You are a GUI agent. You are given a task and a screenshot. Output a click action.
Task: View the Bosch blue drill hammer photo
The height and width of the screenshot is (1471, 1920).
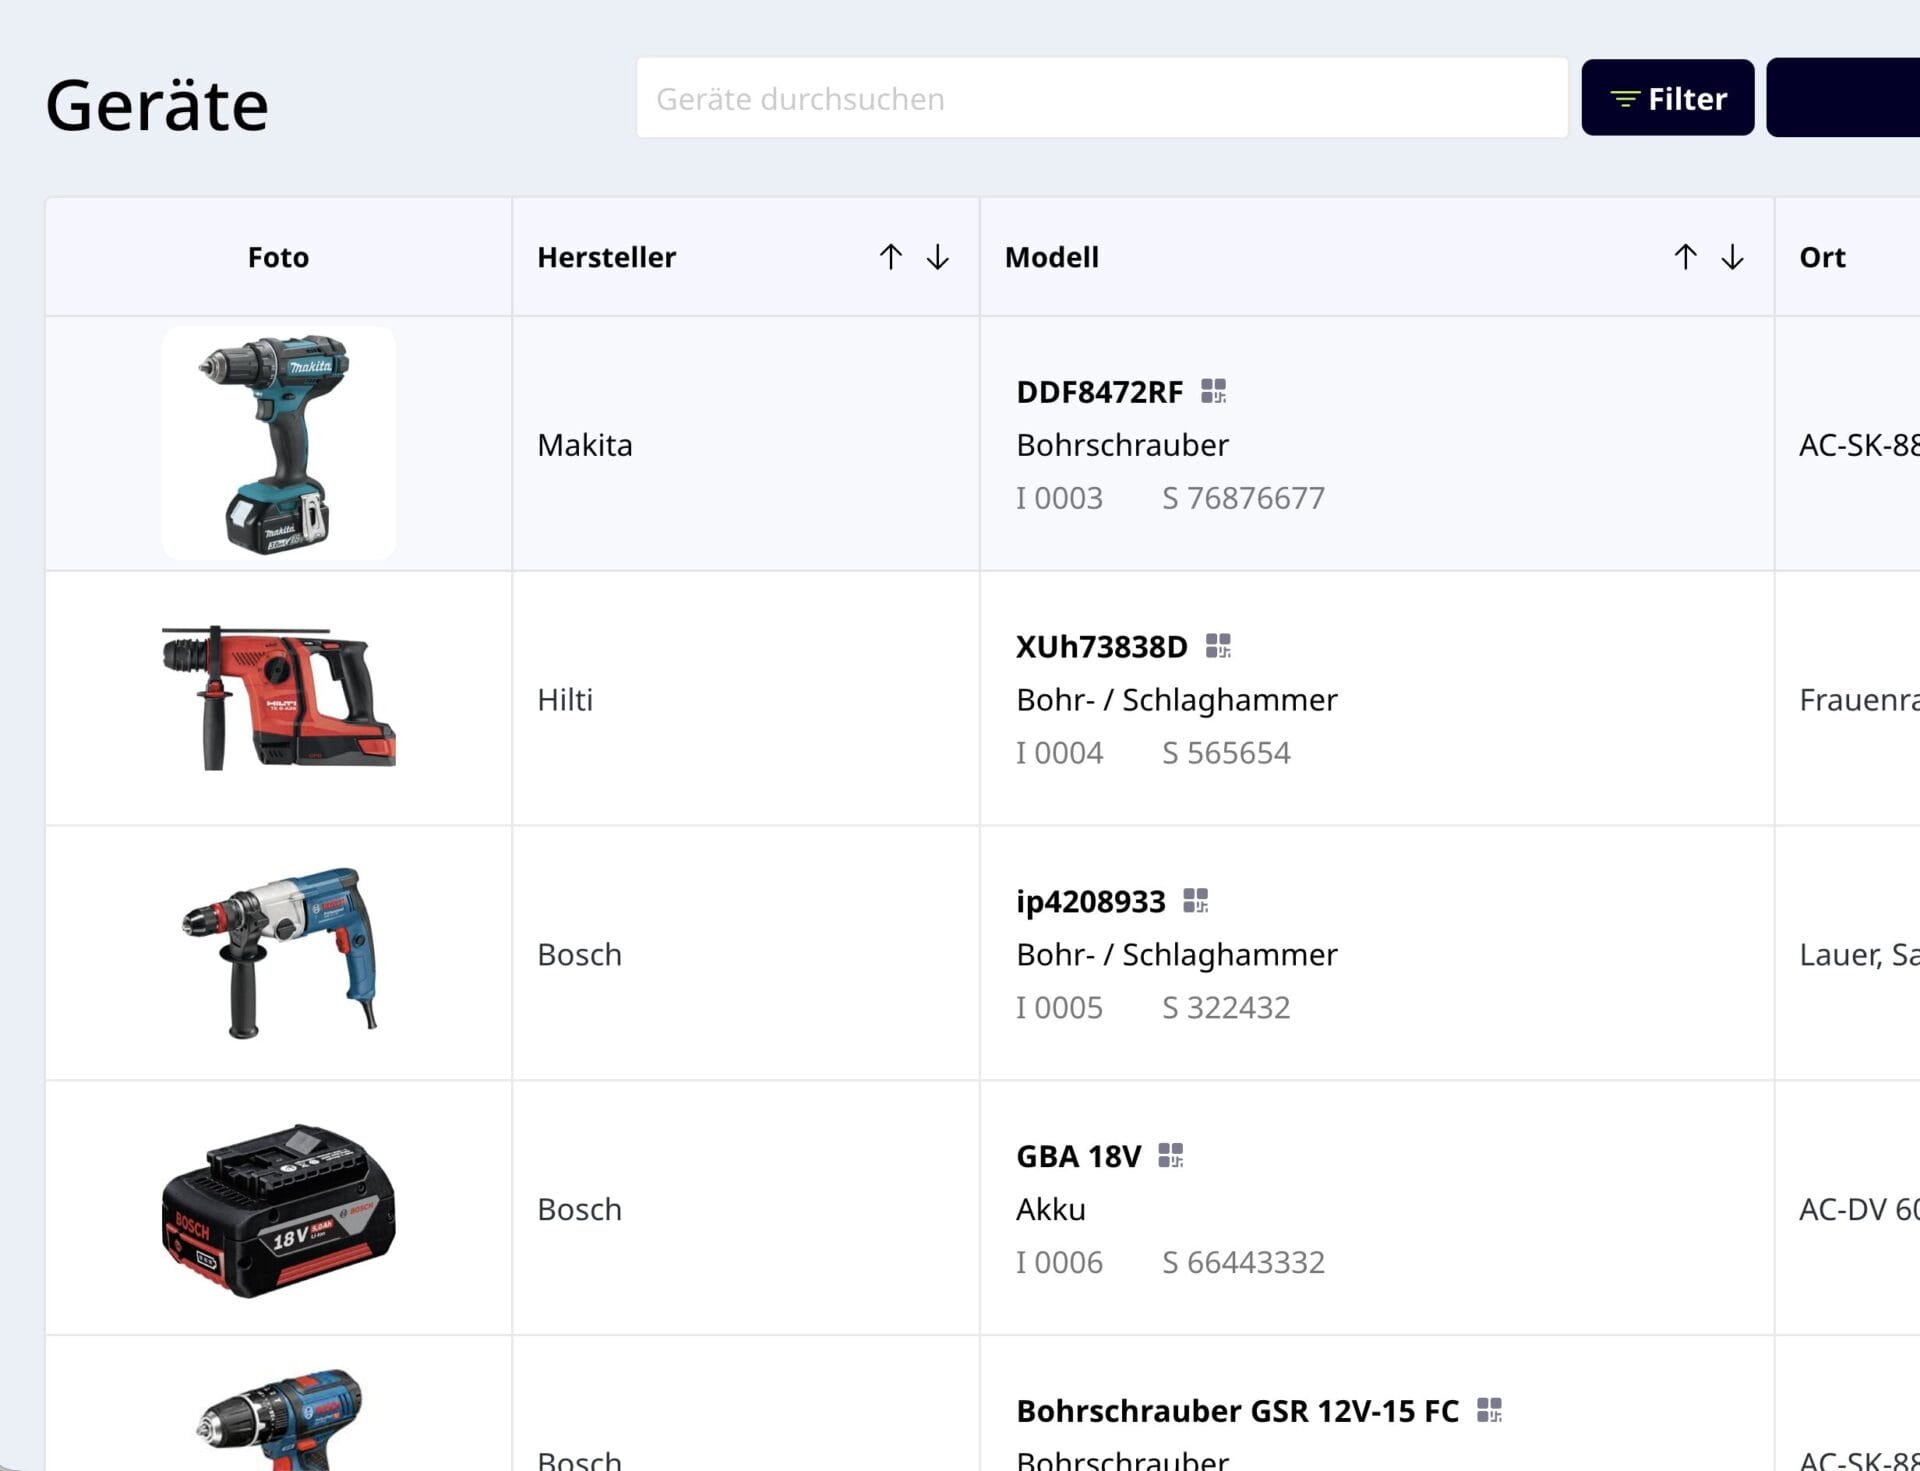tap(279, 952)
